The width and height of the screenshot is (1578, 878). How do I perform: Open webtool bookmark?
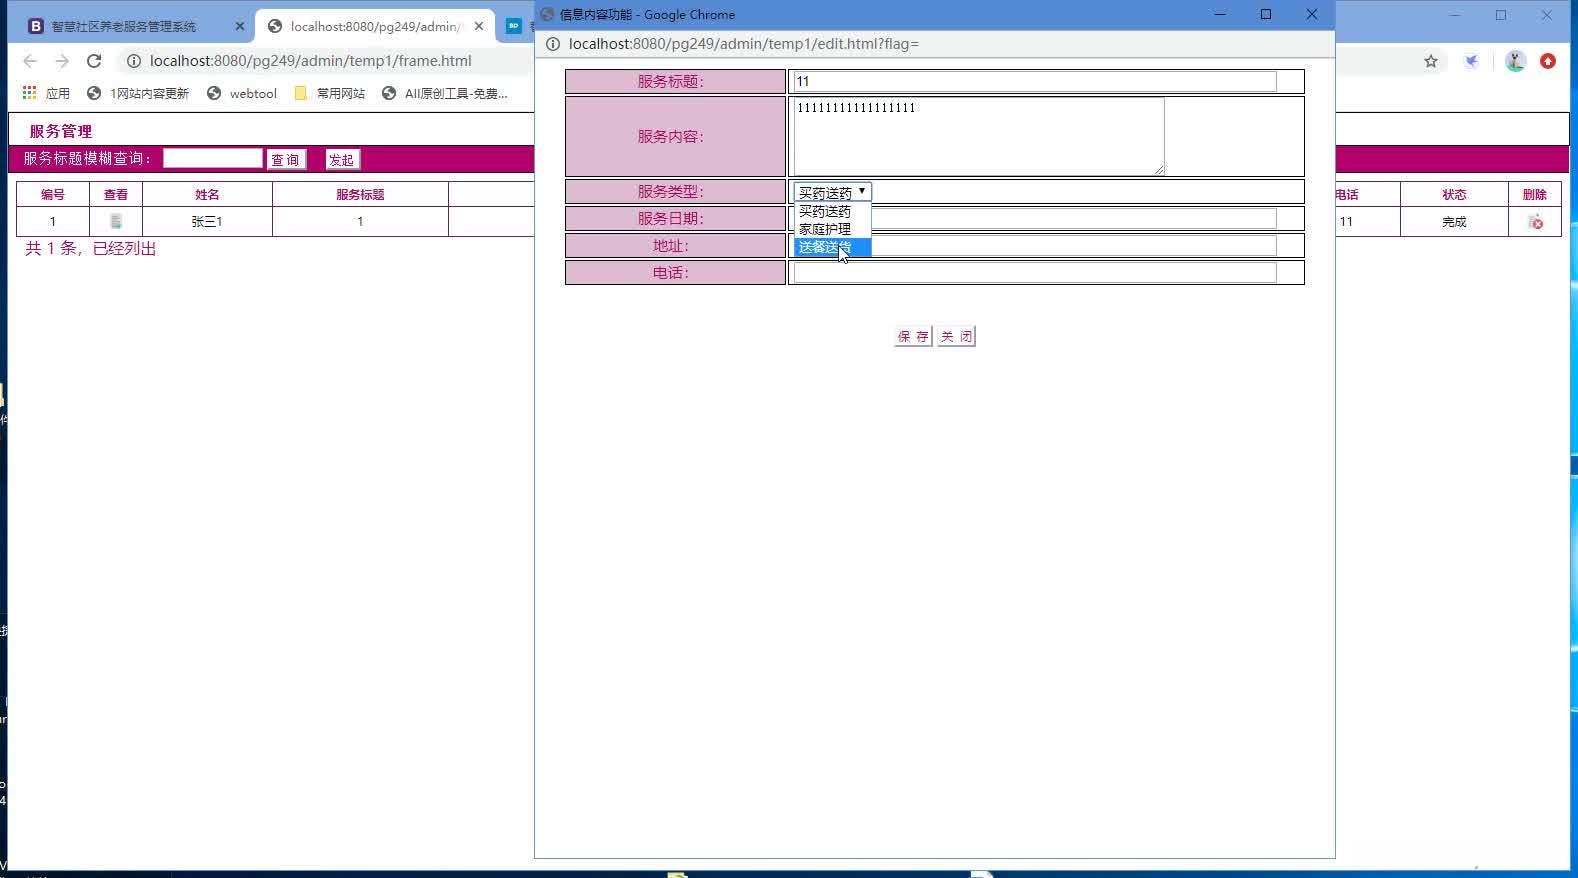[x=242, y=93]
